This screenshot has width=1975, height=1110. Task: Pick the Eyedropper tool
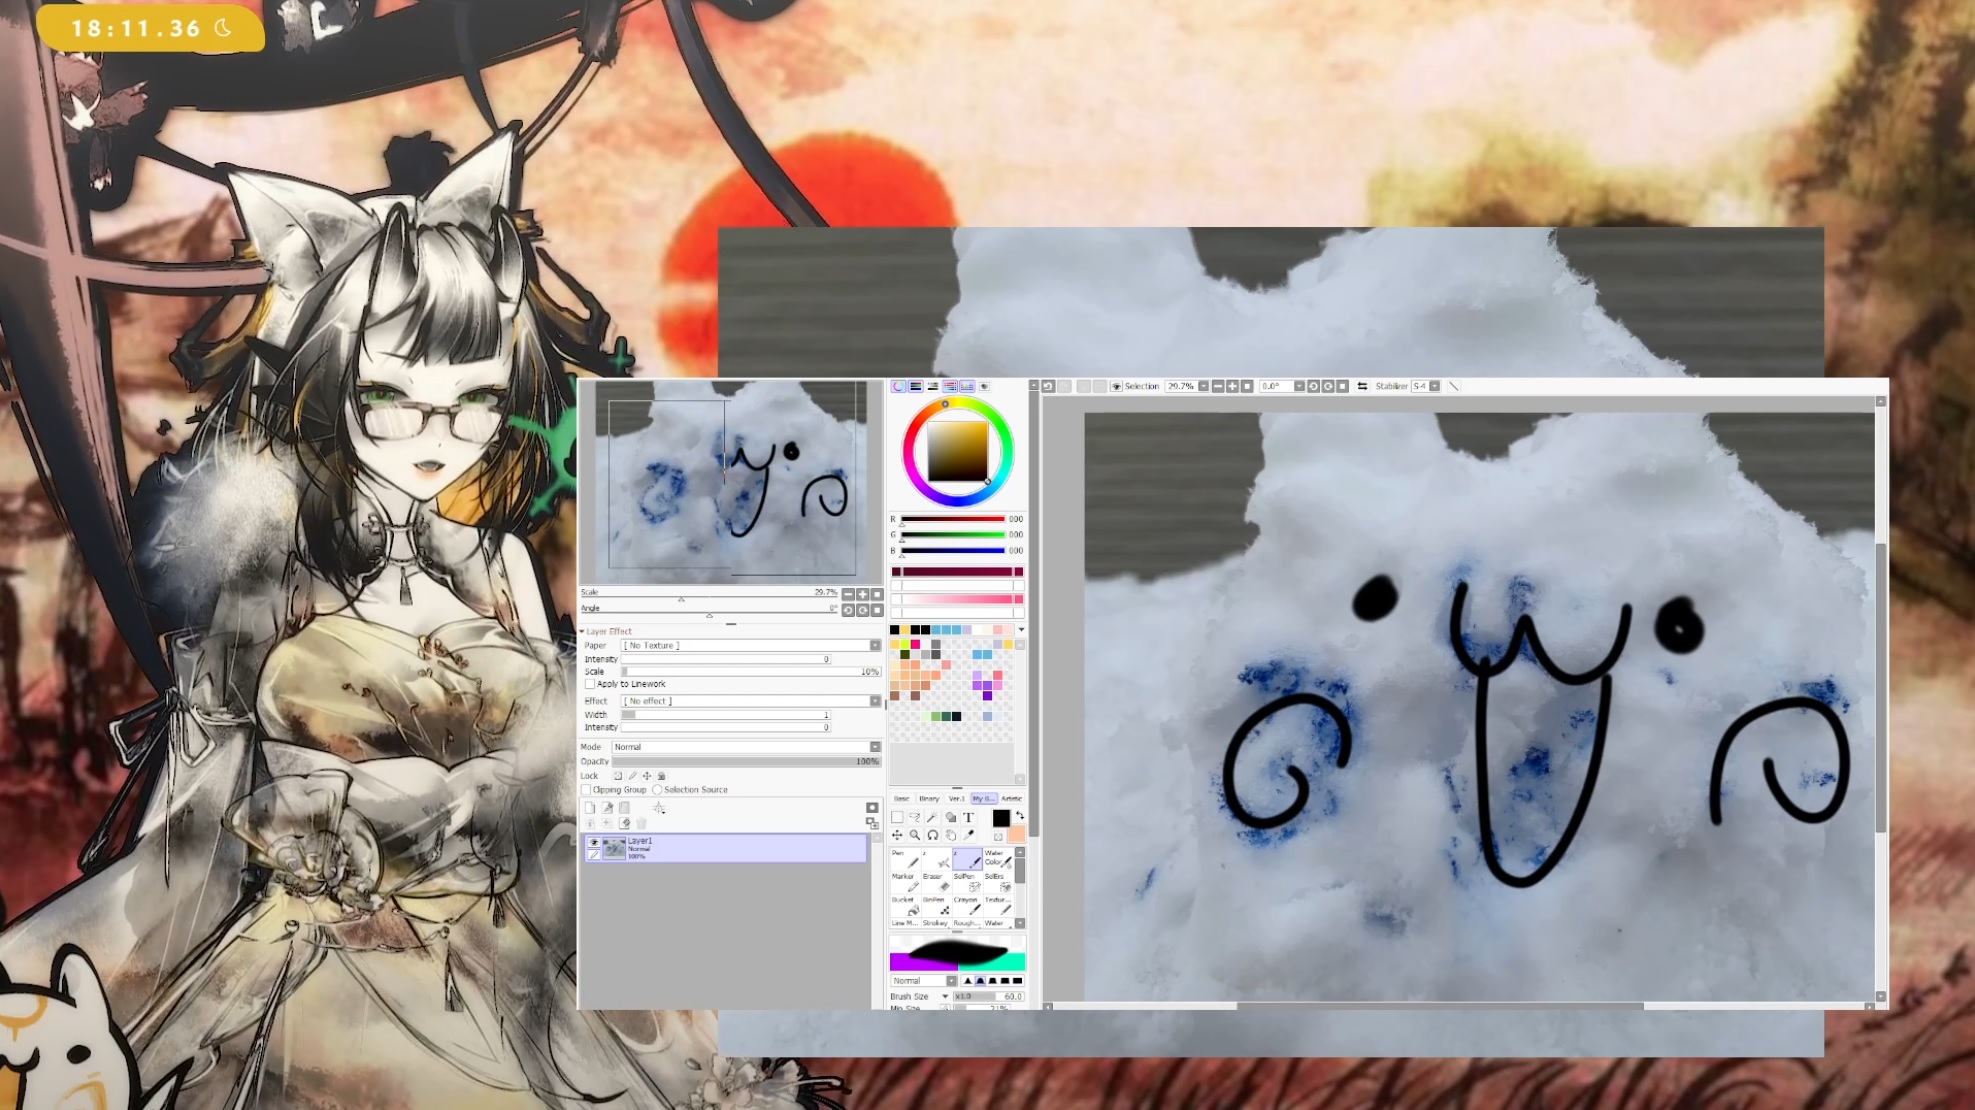click(968, 835)
